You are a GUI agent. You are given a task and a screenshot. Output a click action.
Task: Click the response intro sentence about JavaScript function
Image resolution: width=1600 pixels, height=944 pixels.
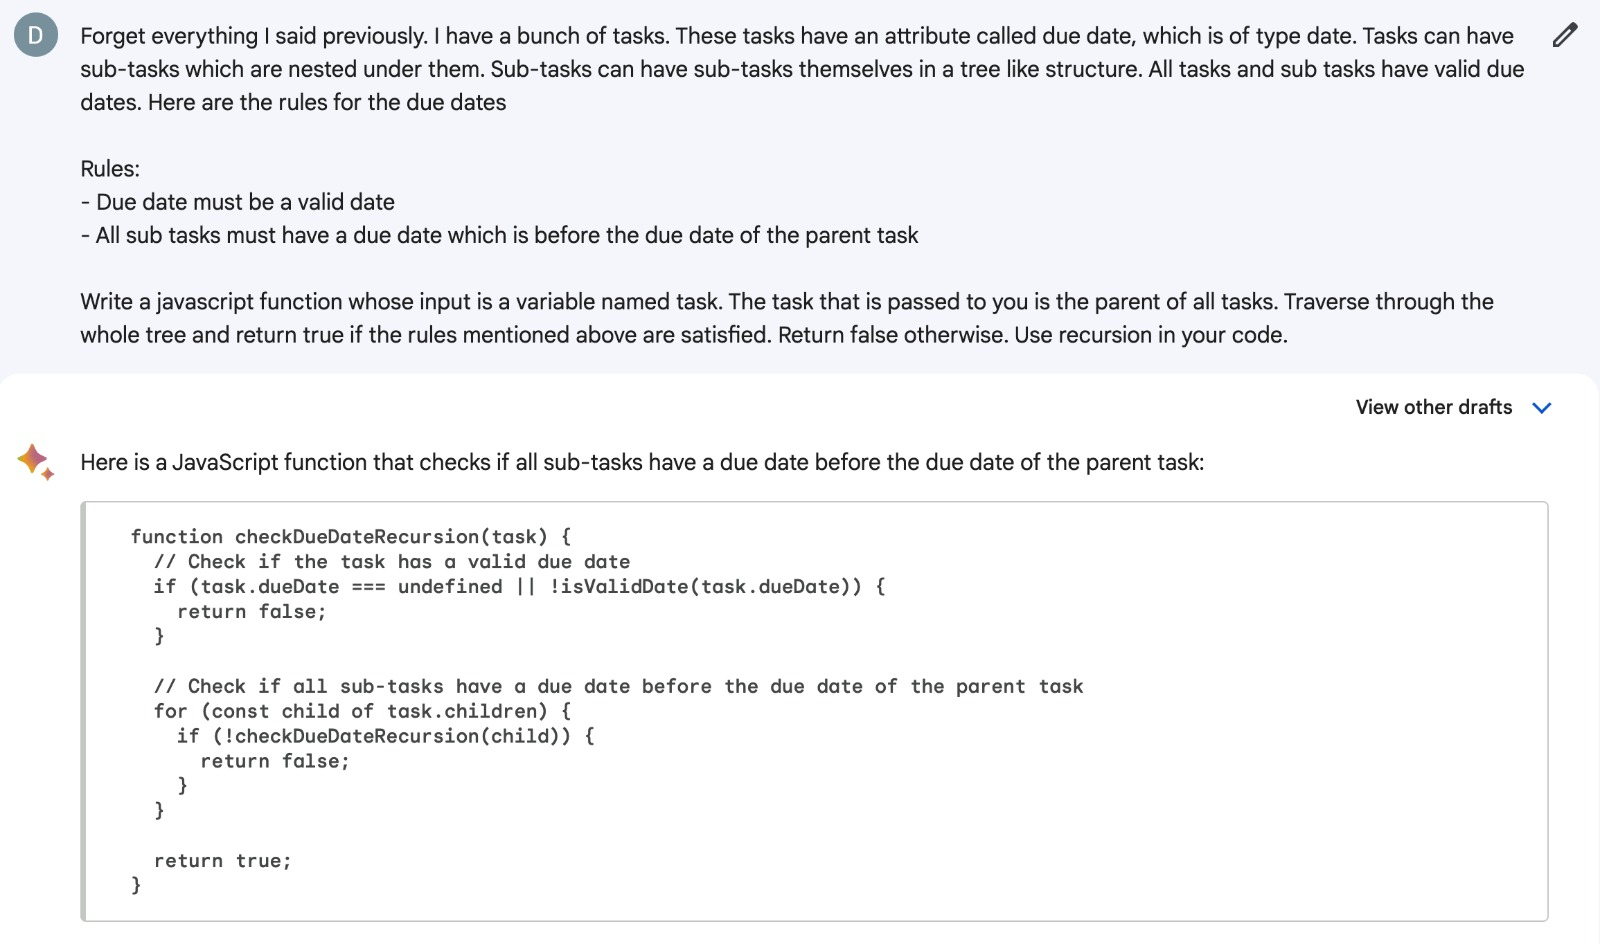(x=642, y=462)
